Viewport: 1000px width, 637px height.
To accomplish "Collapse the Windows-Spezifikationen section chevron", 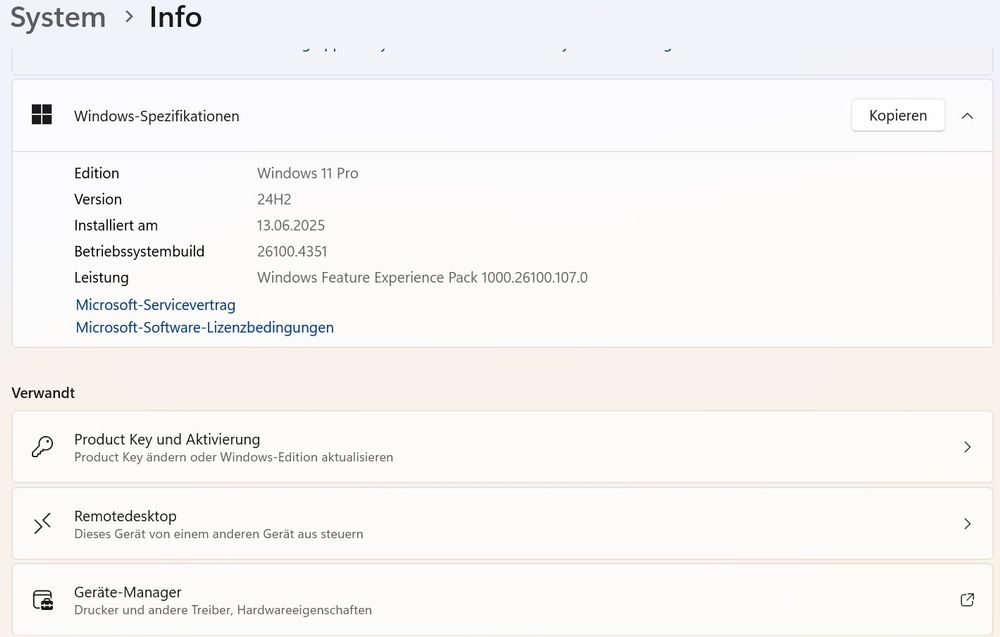I will (967, 115).
